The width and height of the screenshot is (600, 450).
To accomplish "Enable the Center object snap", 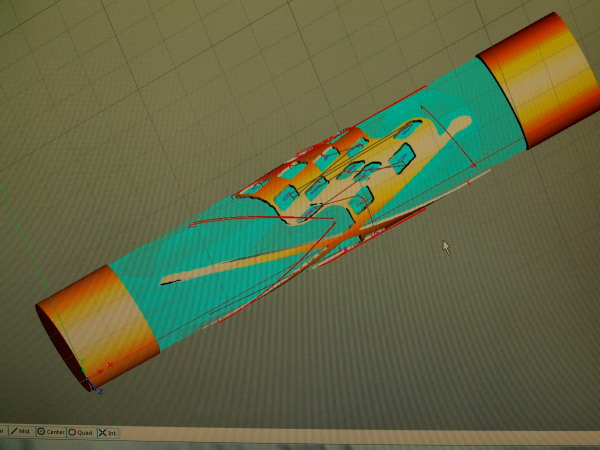I will point(50,432).
